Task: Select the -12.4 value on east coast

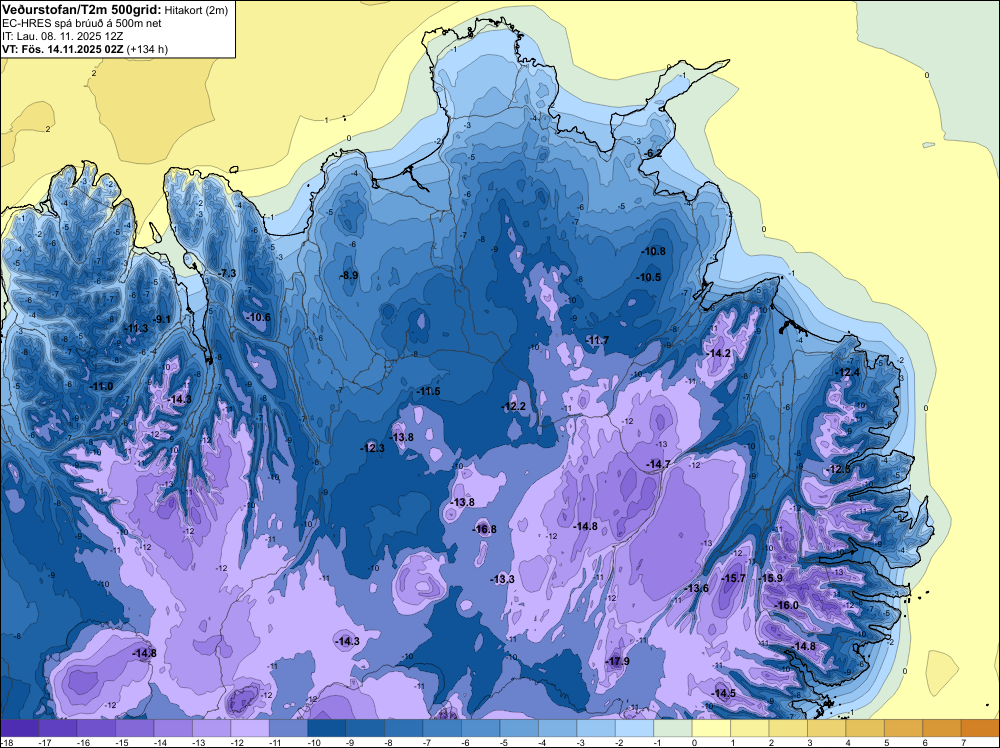Action: 849,373
